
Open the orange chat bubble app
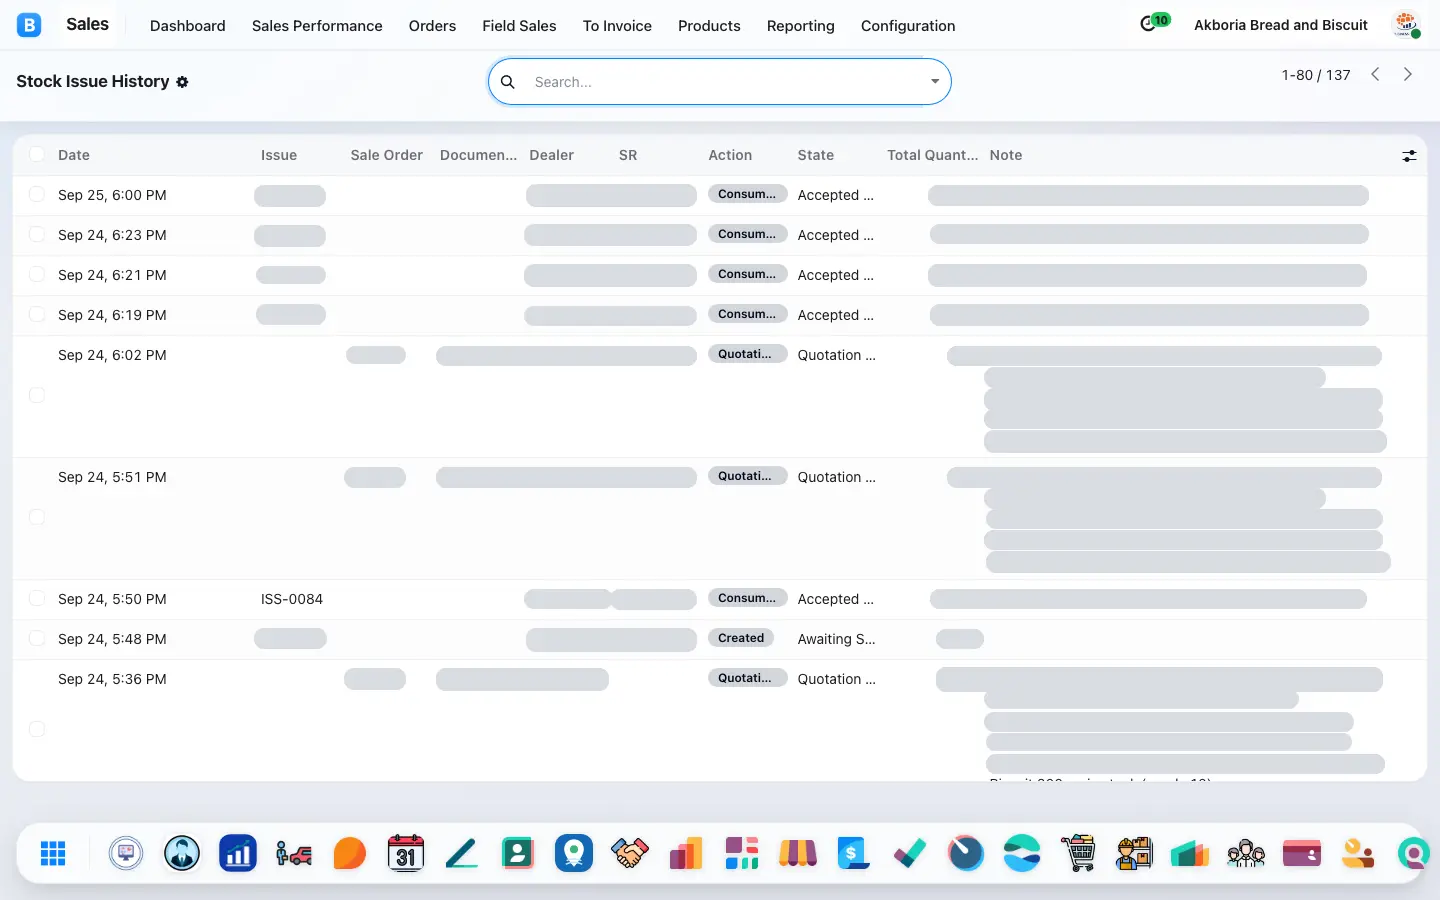[x=350, y=853]
